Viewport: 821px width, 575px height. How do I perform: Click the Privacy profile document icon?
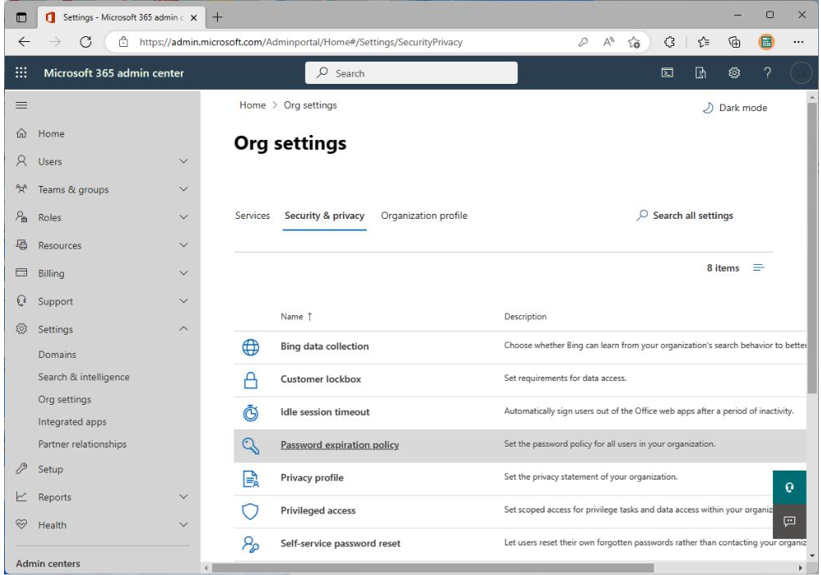[250, 478]
